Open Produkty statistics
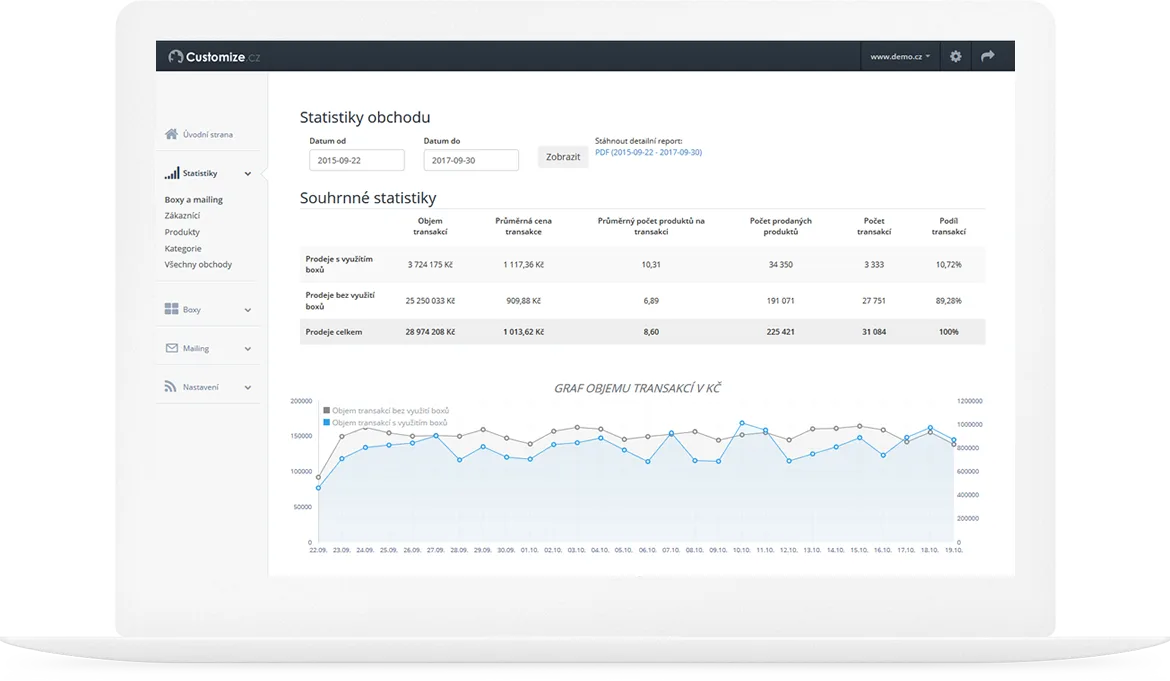 pos(182,232)
